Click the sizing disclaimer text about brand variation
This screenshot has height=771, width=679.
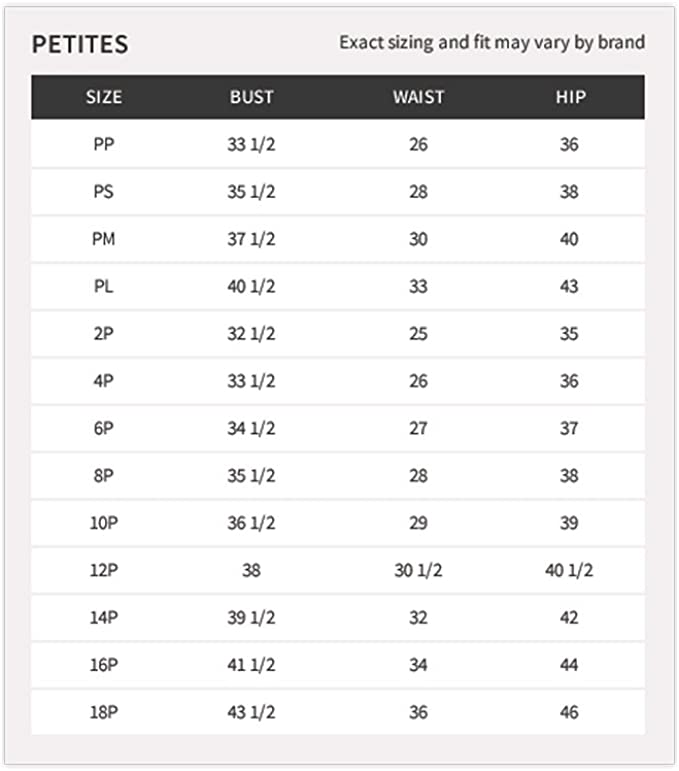point(491,43)
